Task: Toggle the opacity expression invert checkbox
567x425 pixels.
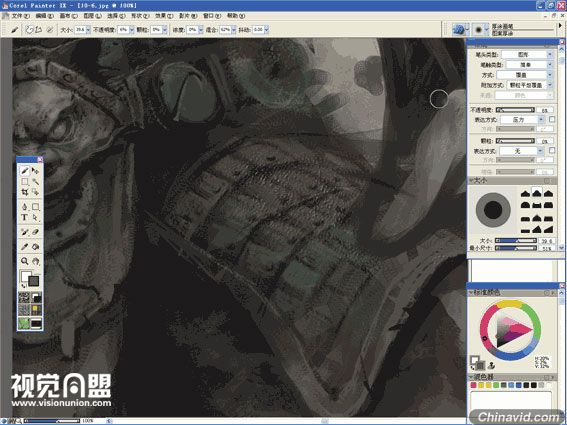Action: [x=552, y=119]
